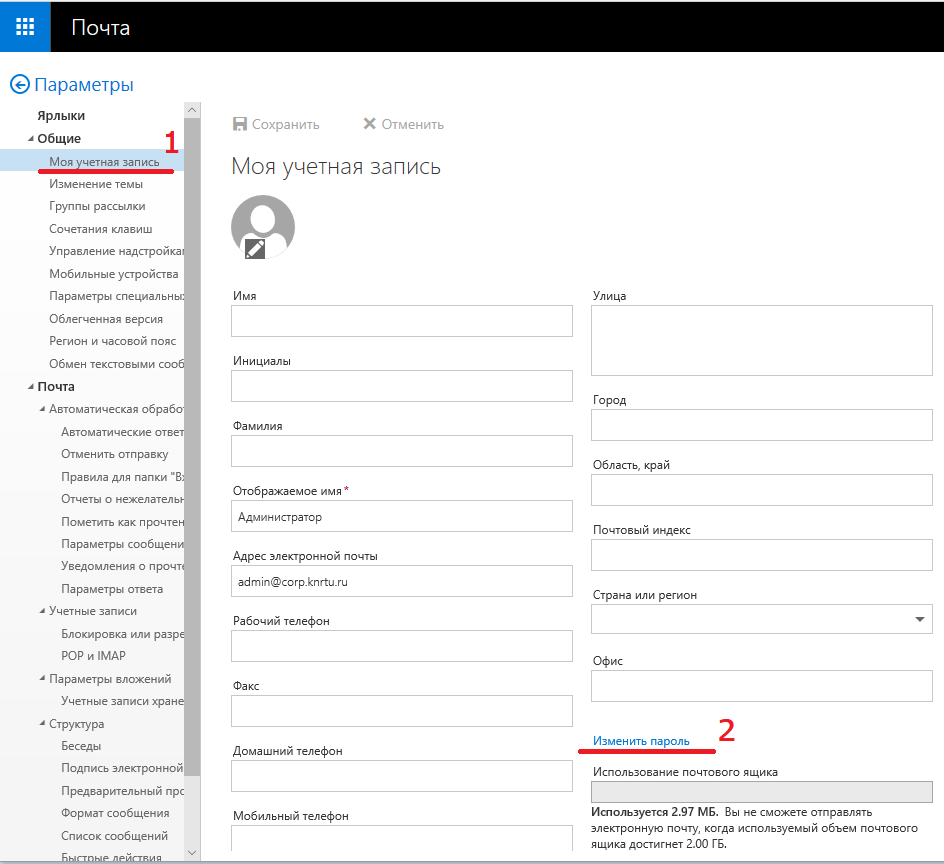Viewport: 944px width, 864px height.
Task: Click the Отображаемое имя field
Action: (401, 516)
